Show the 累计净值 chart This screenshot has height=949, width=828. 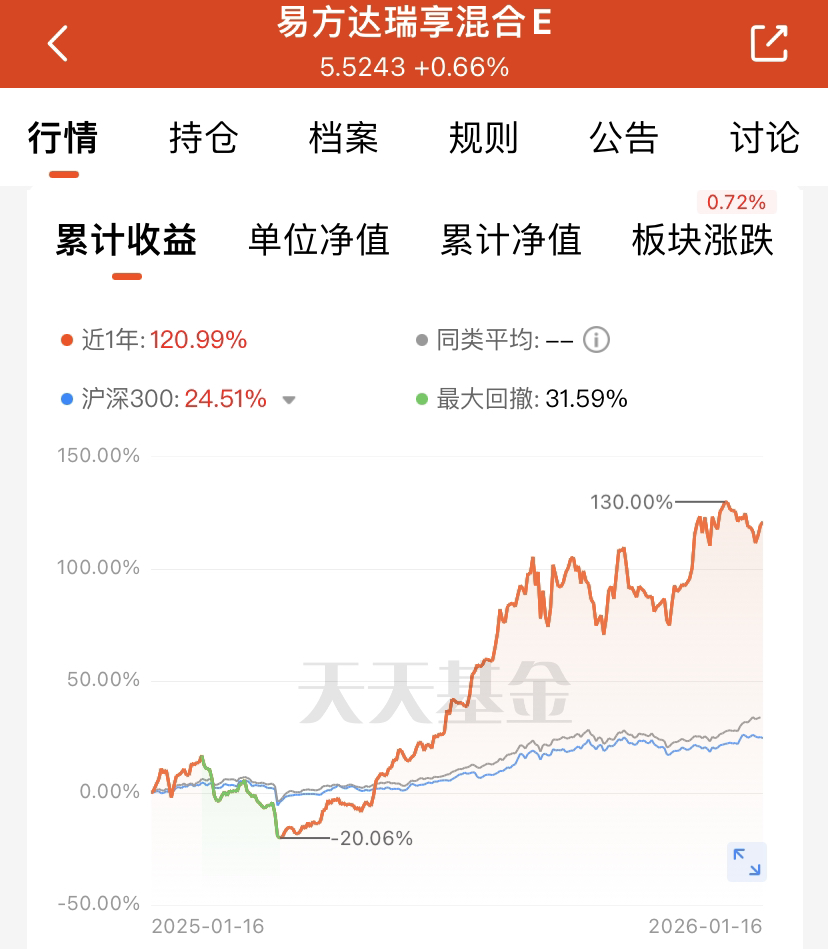[510, 241]
